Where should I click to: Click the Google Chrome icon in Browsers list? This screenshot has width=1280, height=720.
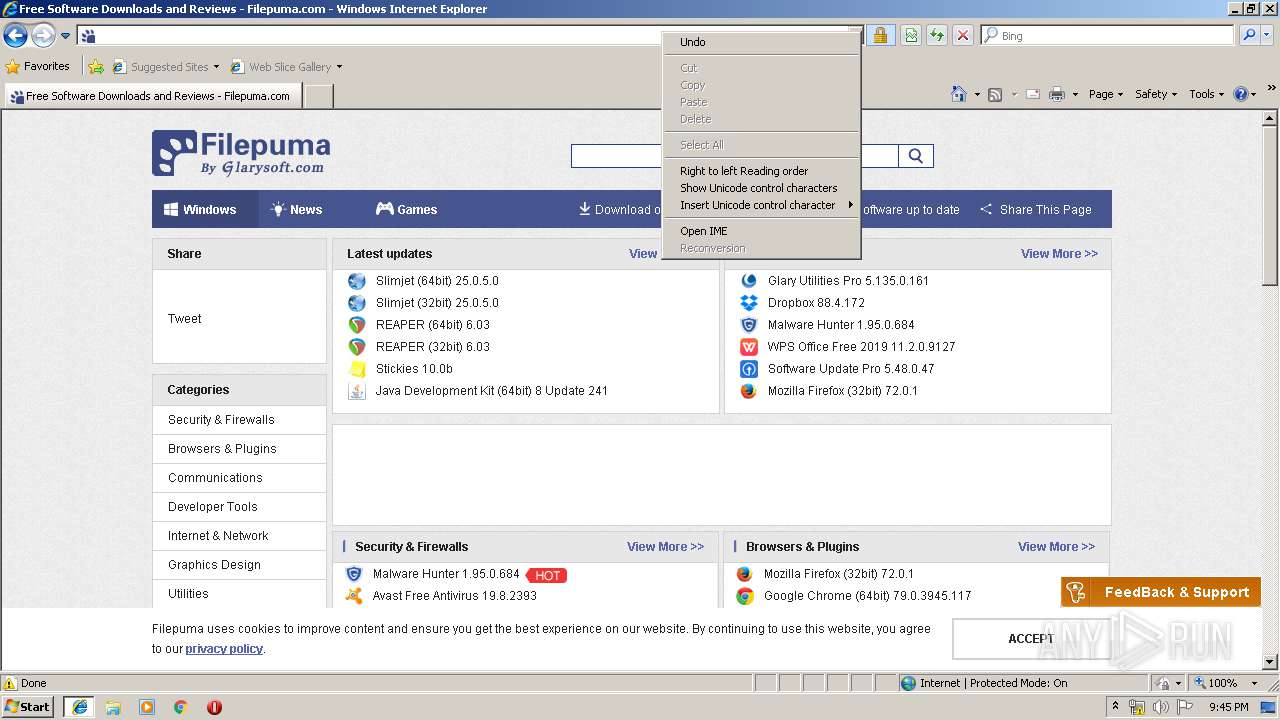point(745,596)
